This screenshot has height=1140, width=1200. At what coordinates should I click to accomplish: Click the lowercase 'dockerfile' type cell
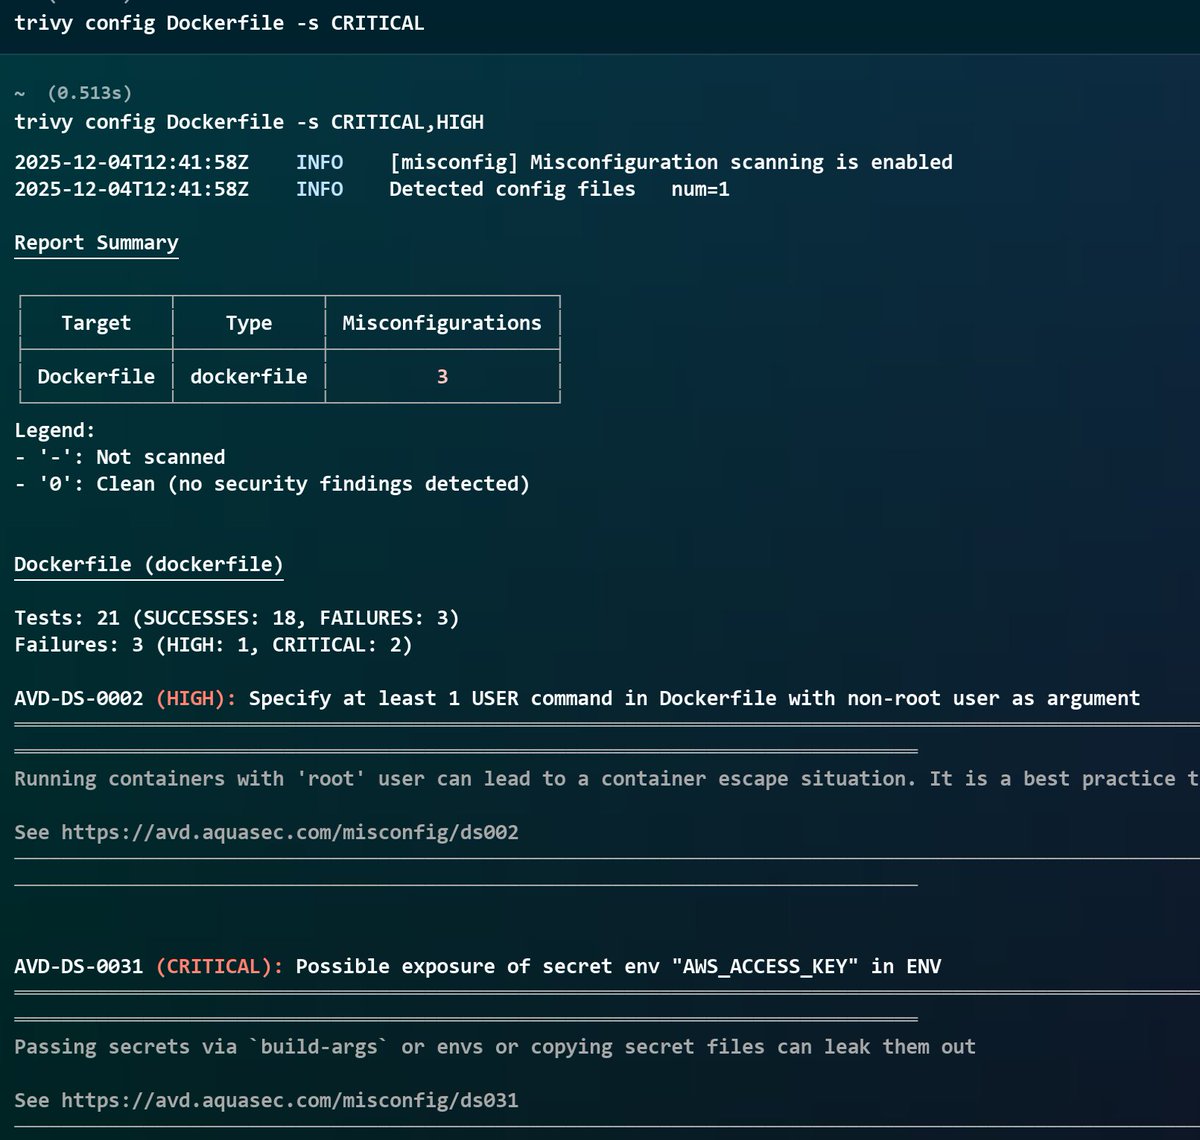click(249, 377)
